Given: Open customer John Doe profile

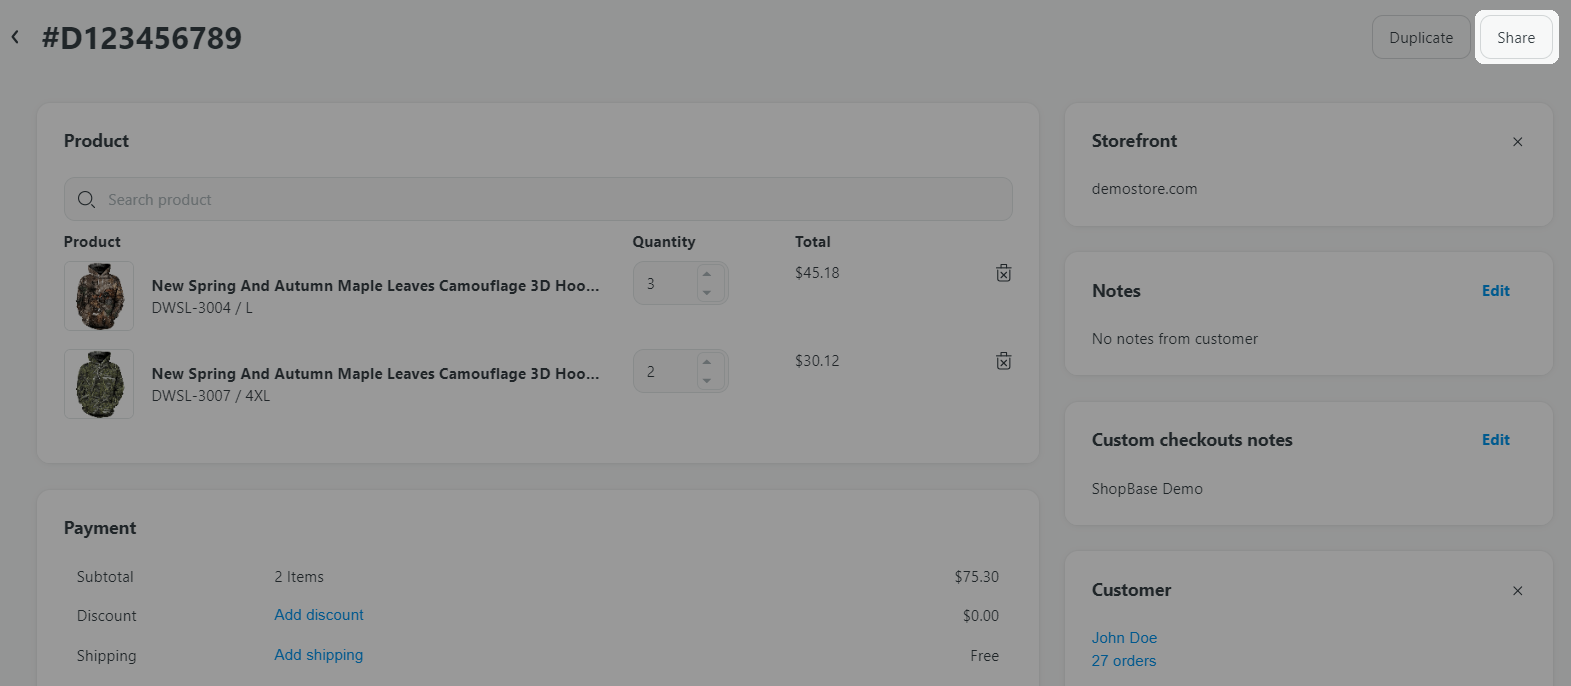Looking at the screenshot, I should (x=1124, y=638).
